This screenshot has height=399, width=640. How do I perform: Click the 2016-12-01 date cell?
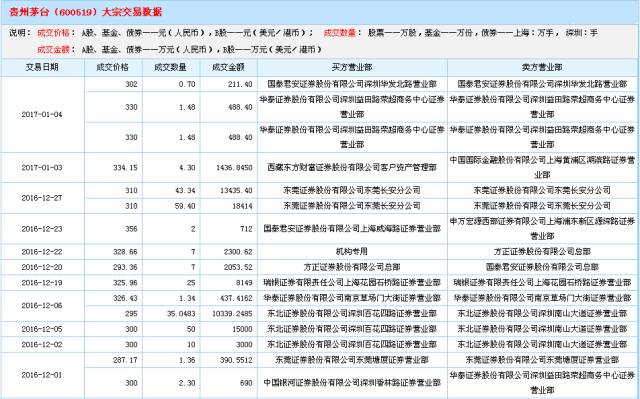[42, 375]
